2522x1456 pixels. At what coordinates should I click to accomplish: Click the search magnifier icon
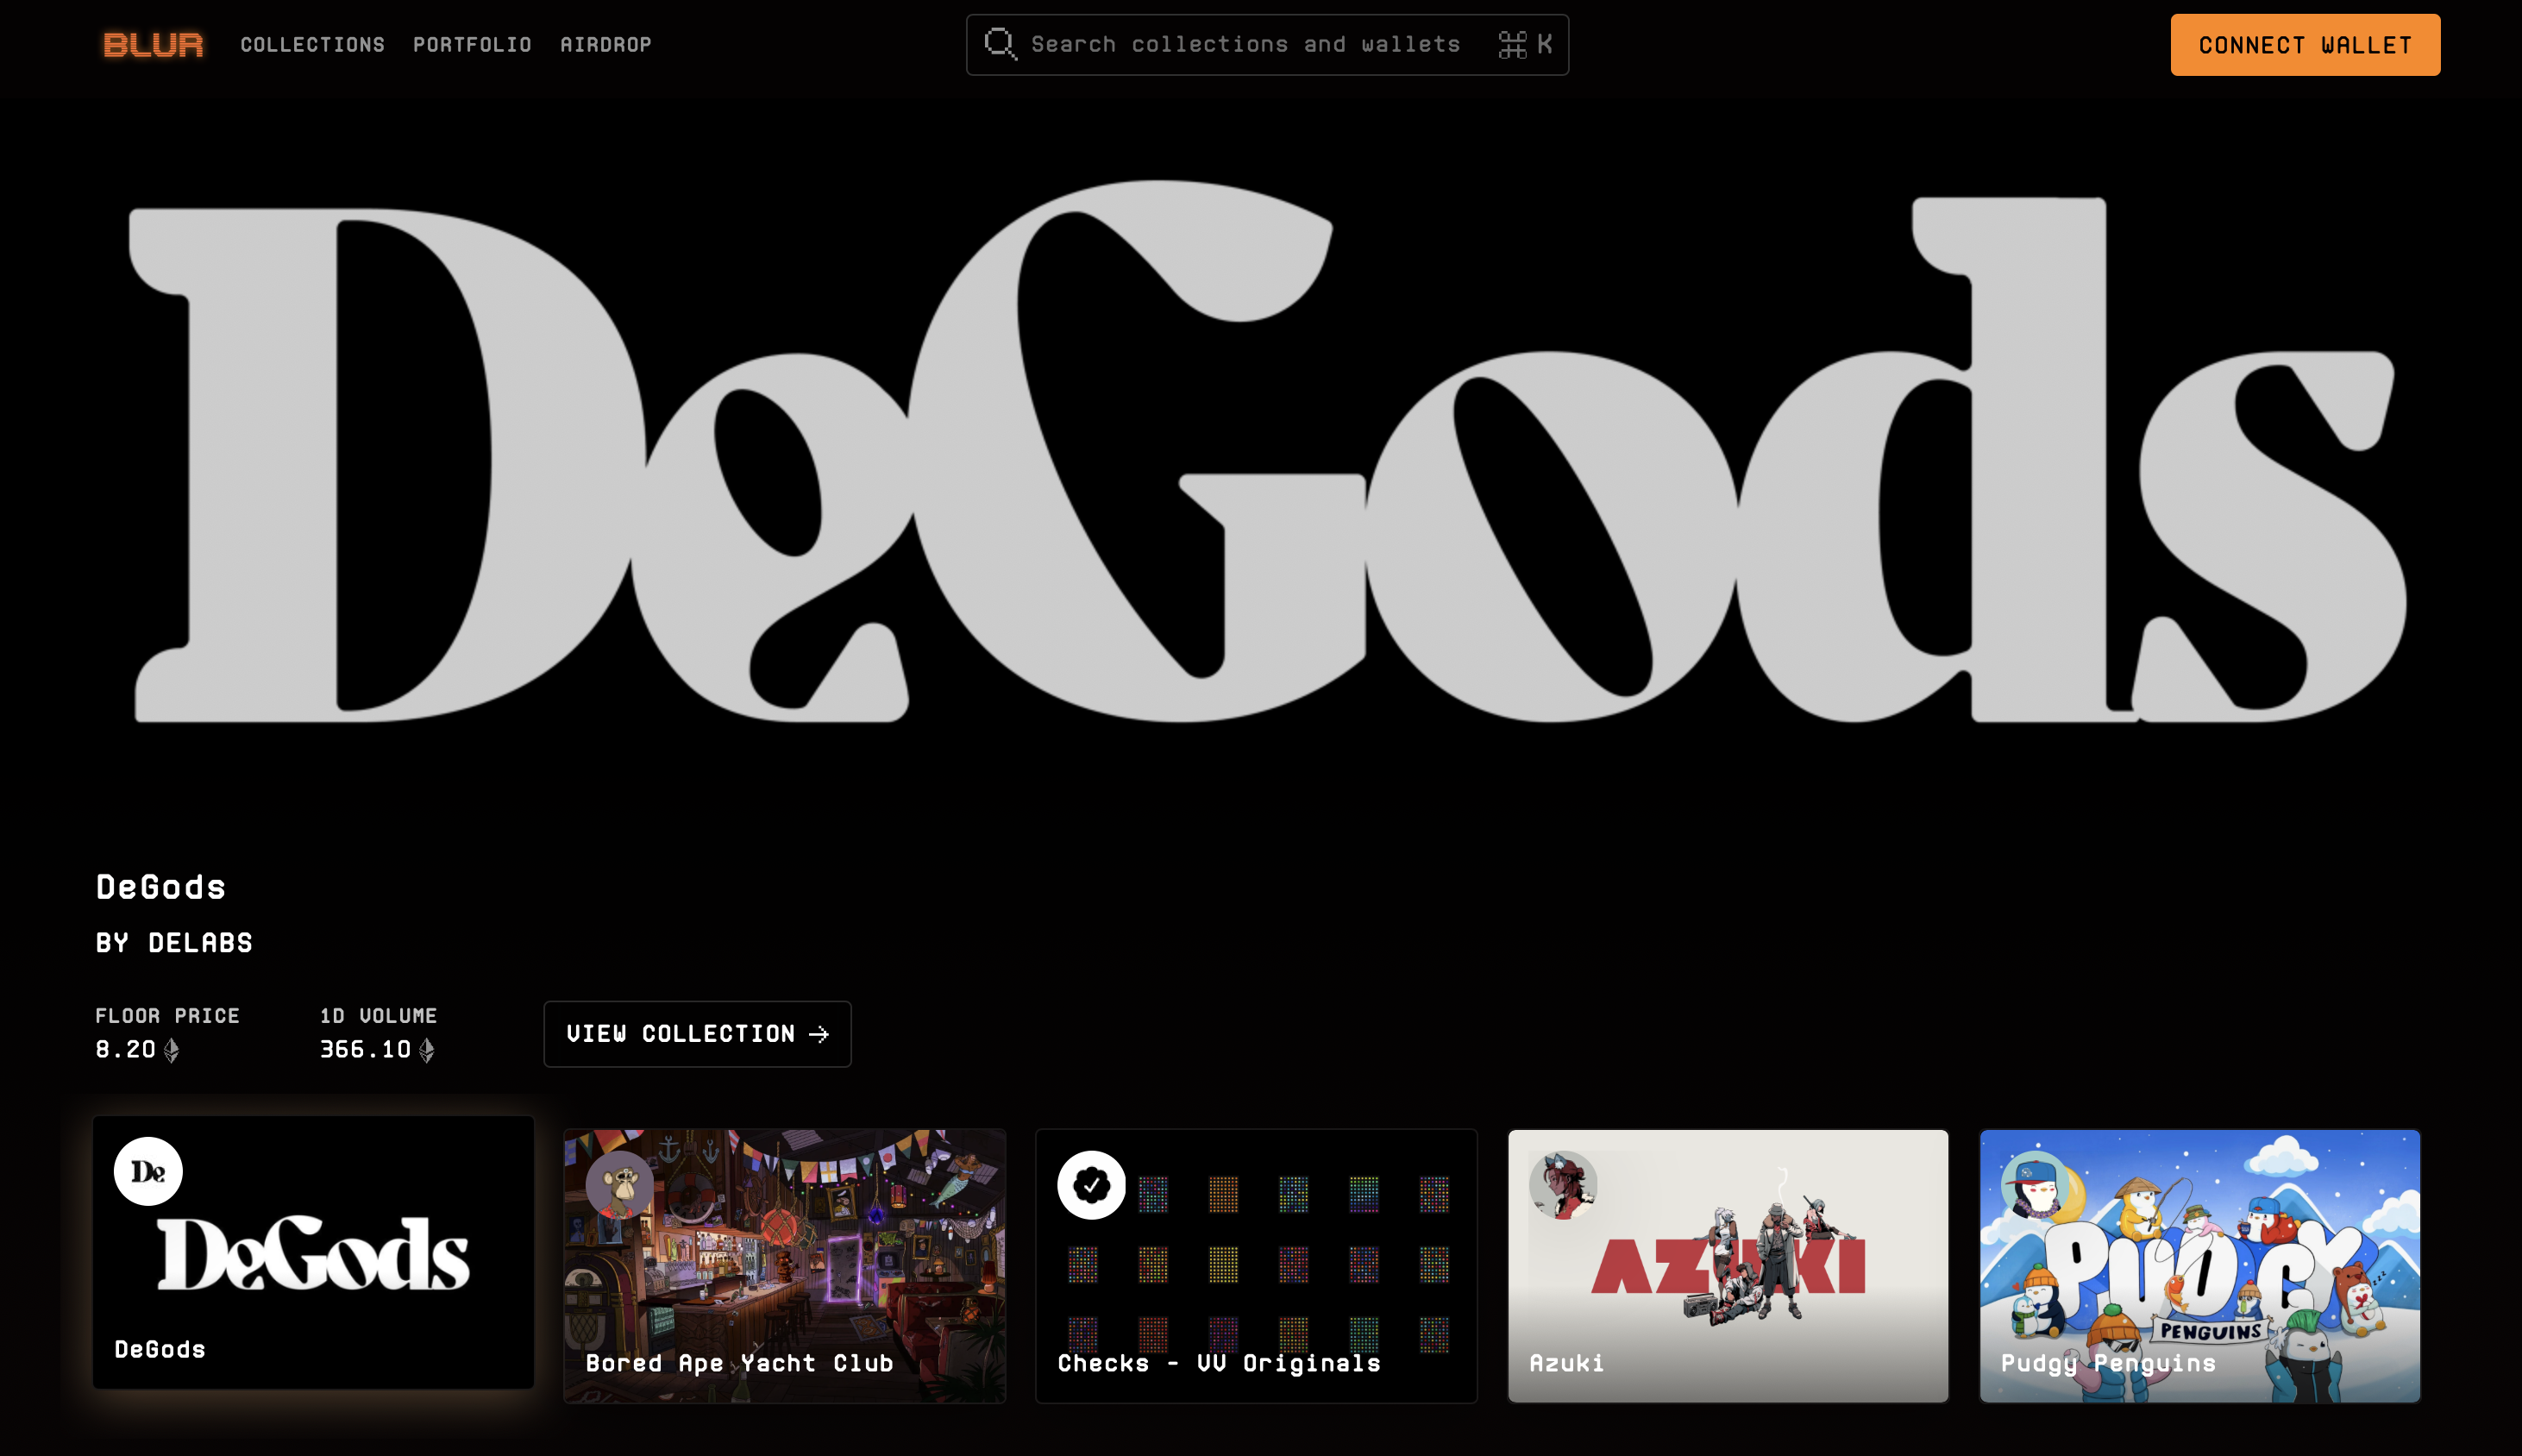coord(999,44)
